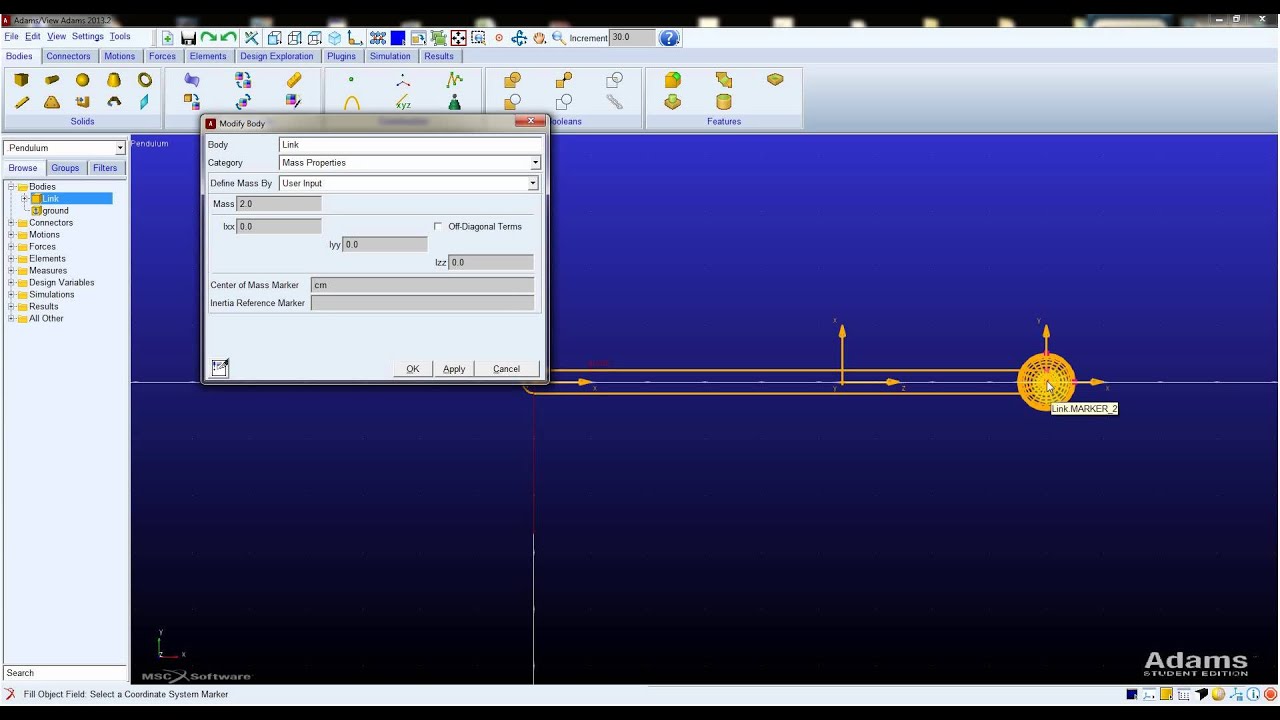Screen dimensions: 1280x720
Task: Click the Mass input field
Action: point(279,204)
